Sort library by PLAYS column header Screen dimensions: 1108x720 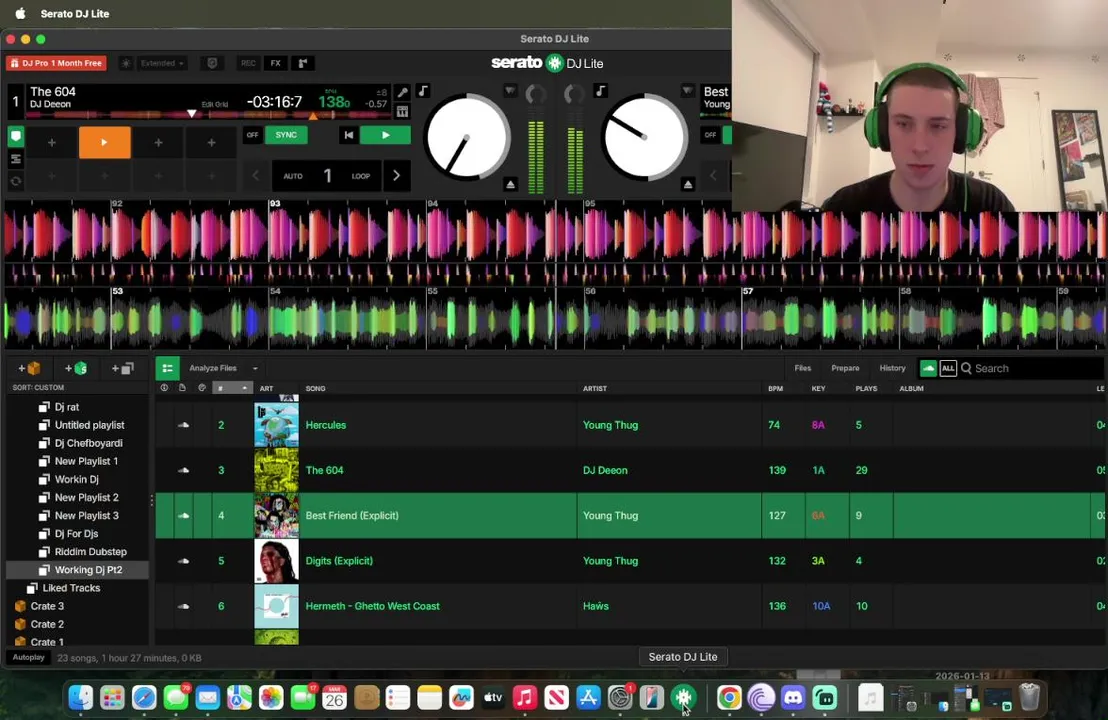click(x=866, y=389)
